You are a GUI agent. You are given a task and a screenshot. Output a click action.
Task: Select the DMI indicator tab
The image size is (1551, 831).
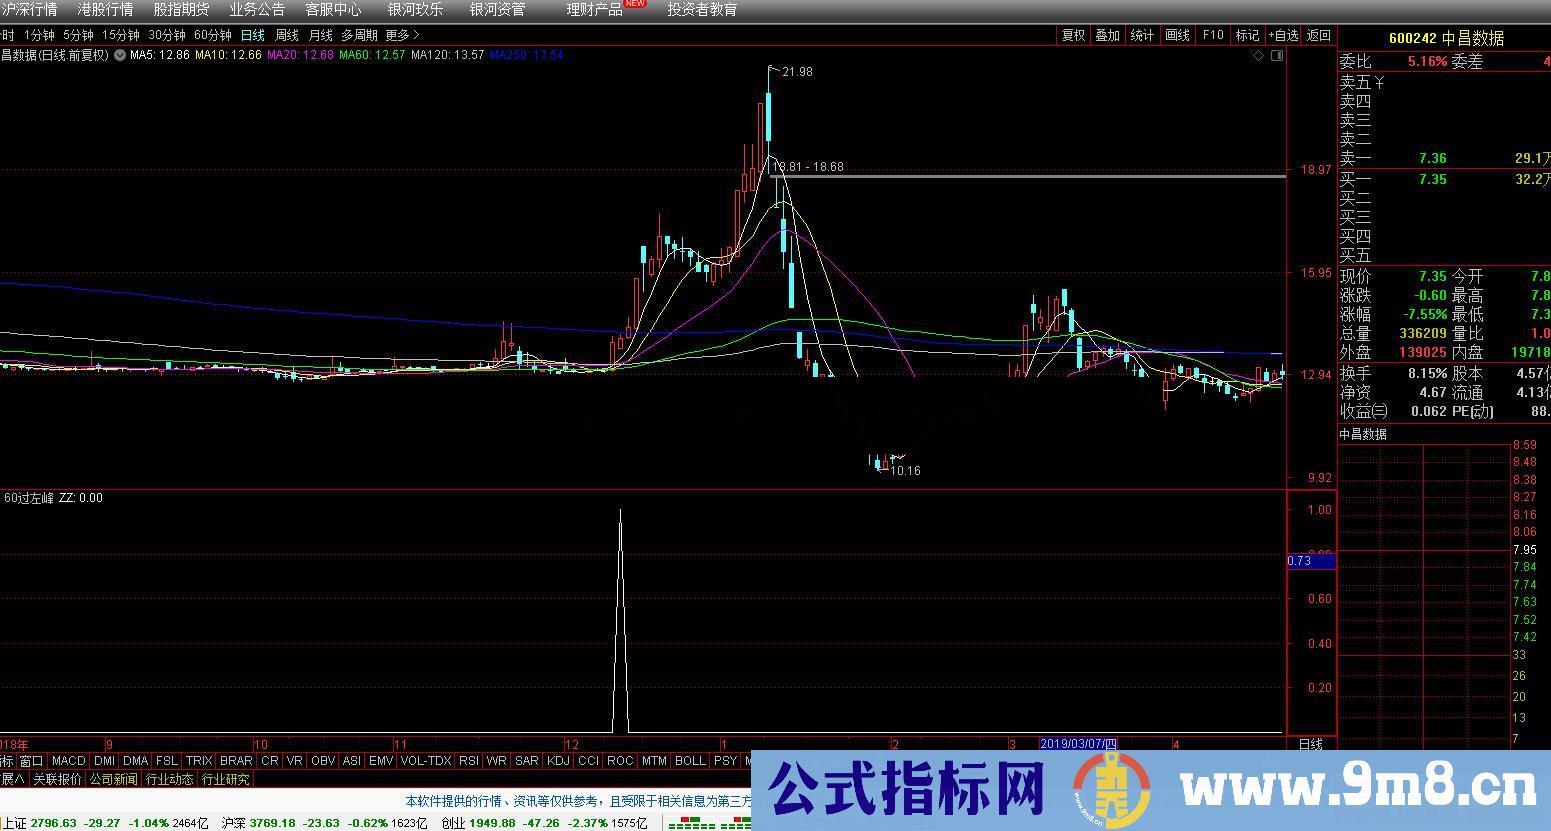(x=104, y=761)
